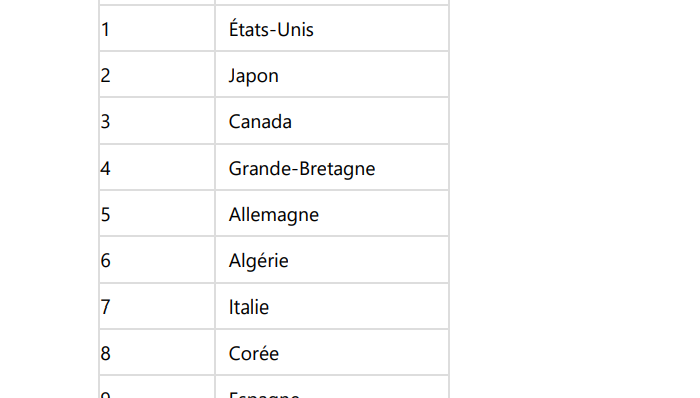Select the Algérie cell
700x398 pixels.
[x=332, y=260]
